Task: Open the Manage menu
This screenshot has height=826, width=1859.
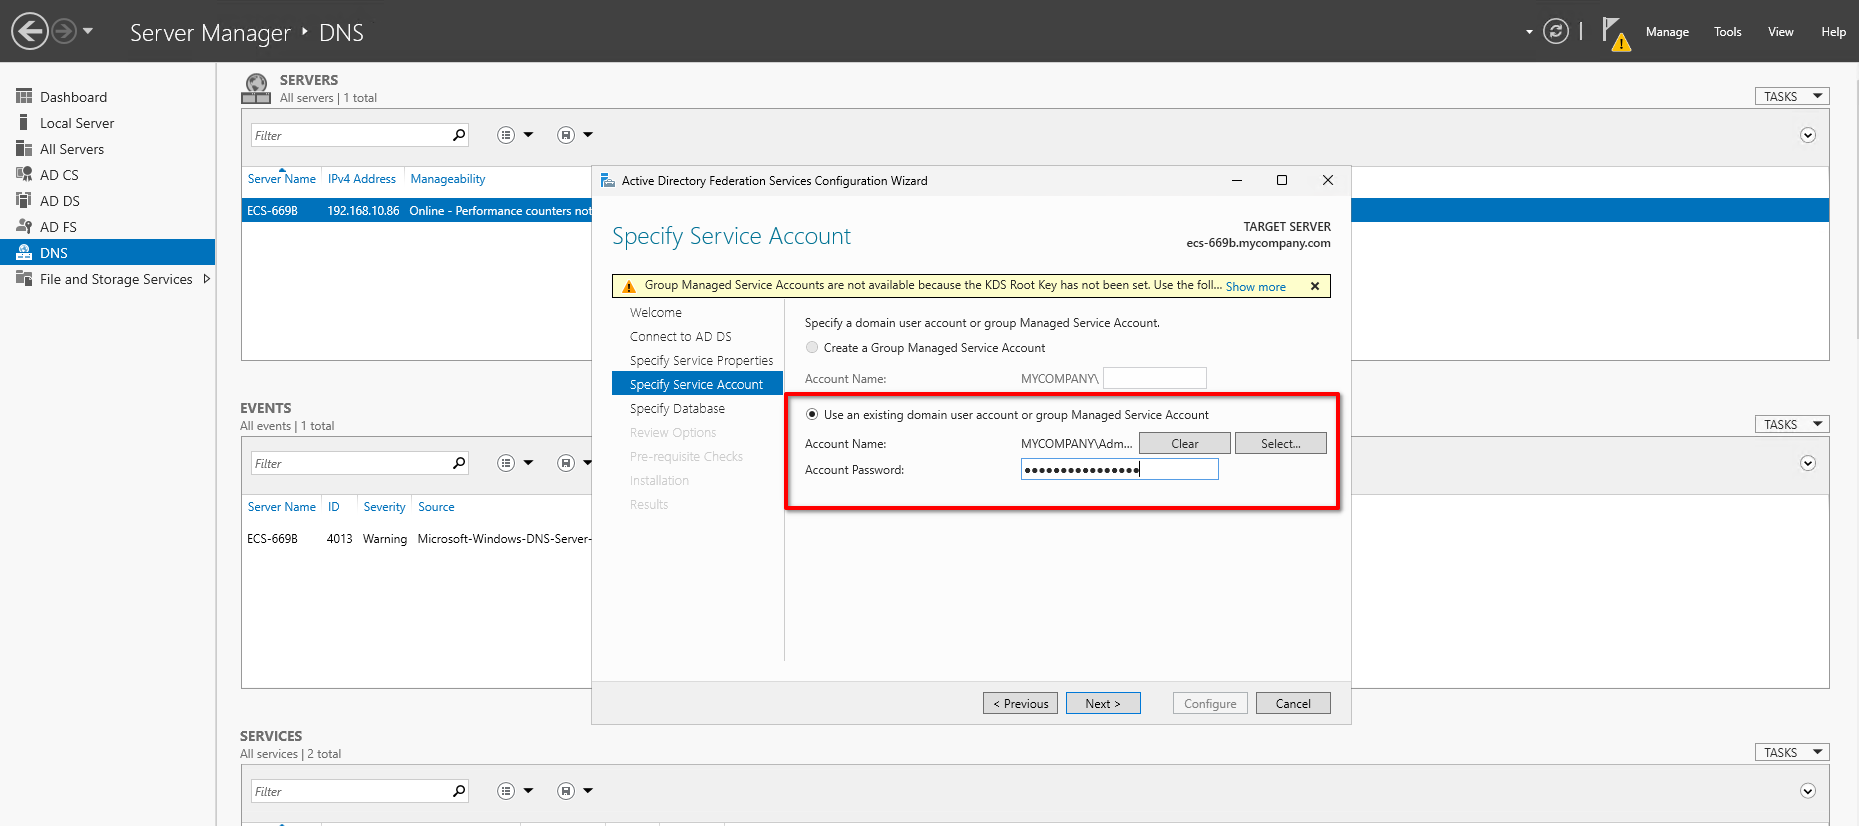Action: click(x=1667, y=32)
